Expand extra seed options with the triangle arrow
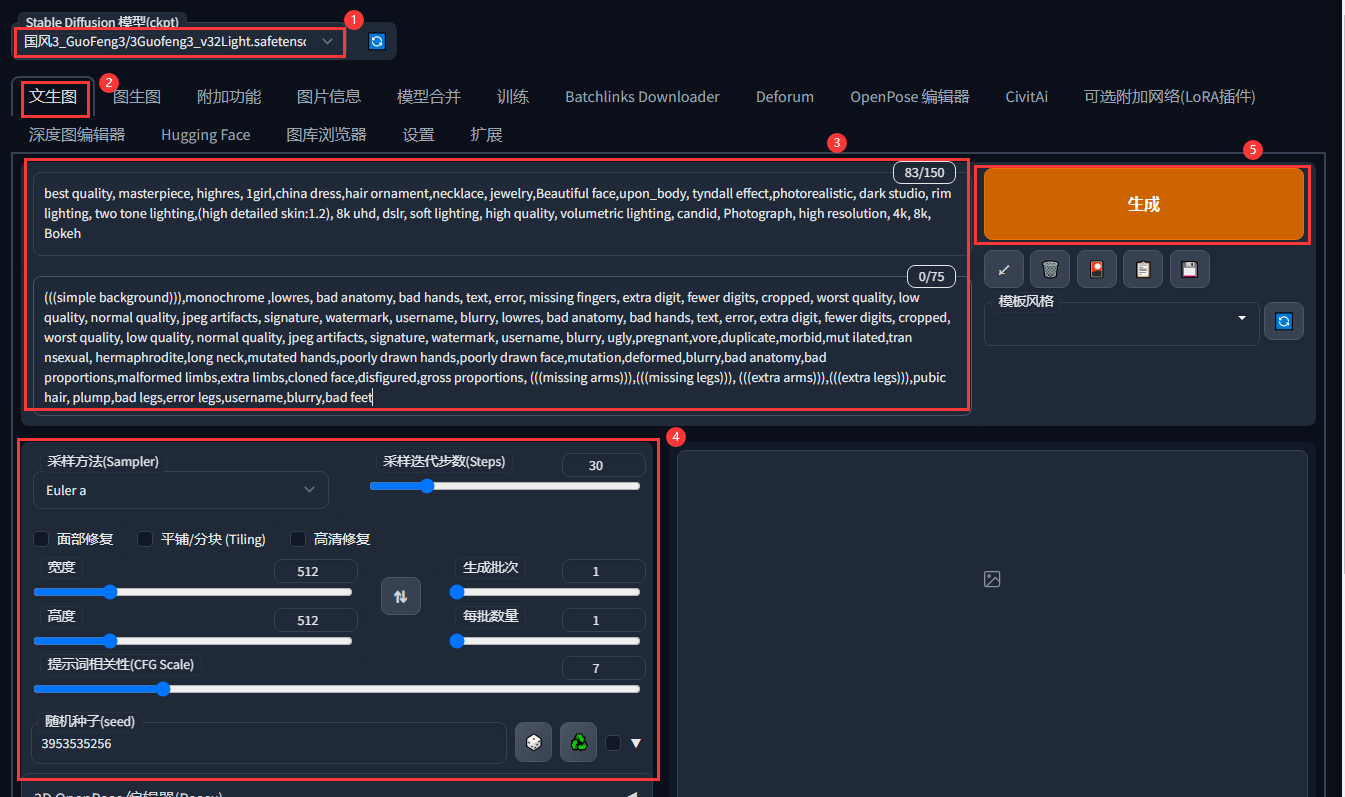This screenshot has height=797, width=1345. point(635,743)
